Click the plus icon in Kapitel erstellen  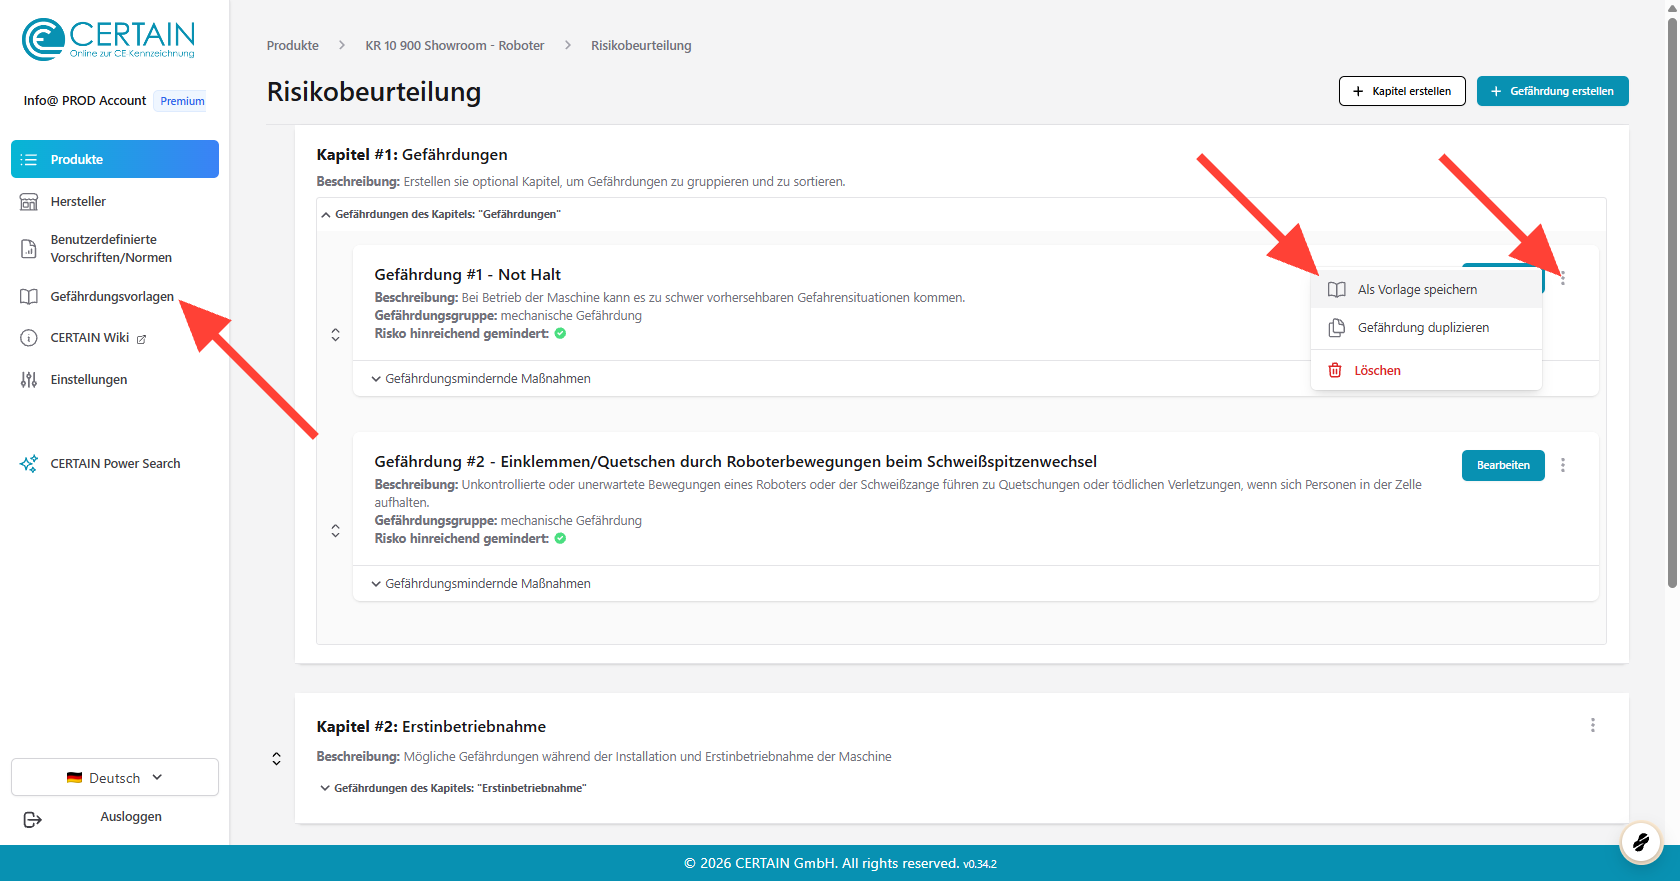1358,91
